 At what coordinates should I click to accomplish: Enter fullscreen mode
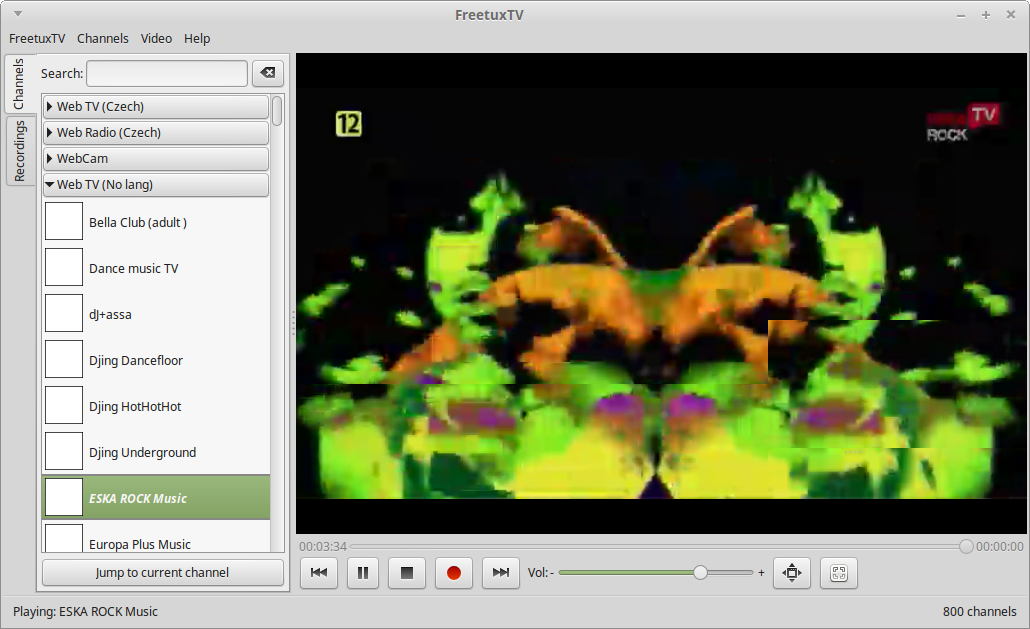[x=839, y=573]
